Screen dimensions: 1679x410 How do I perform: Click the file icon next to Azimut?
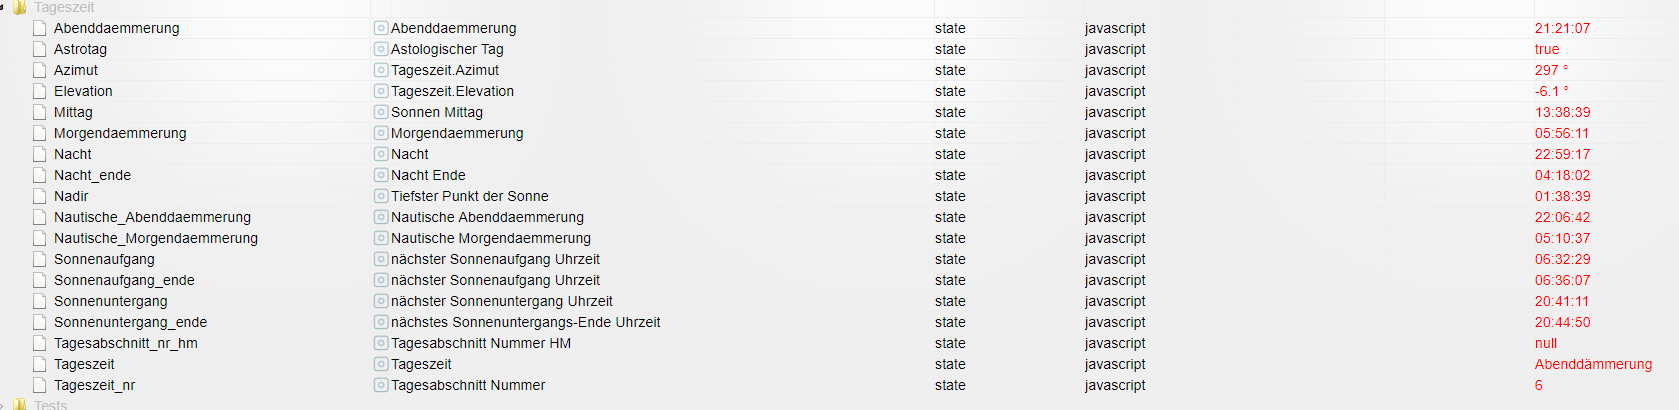(40, 70)
